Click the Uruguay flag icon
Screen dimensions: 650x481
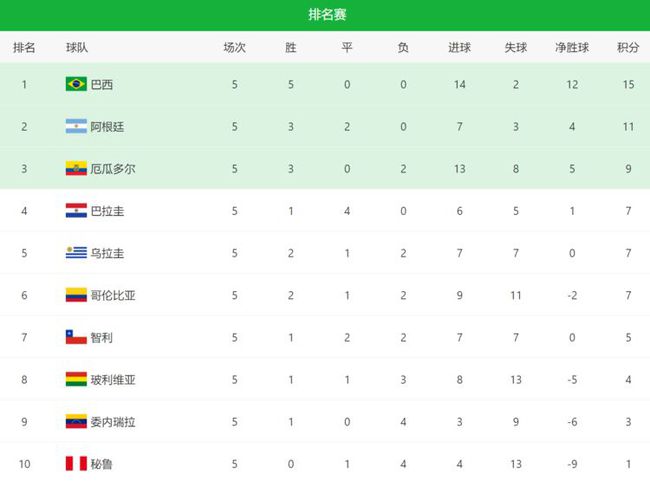click(x=75, y=253)
